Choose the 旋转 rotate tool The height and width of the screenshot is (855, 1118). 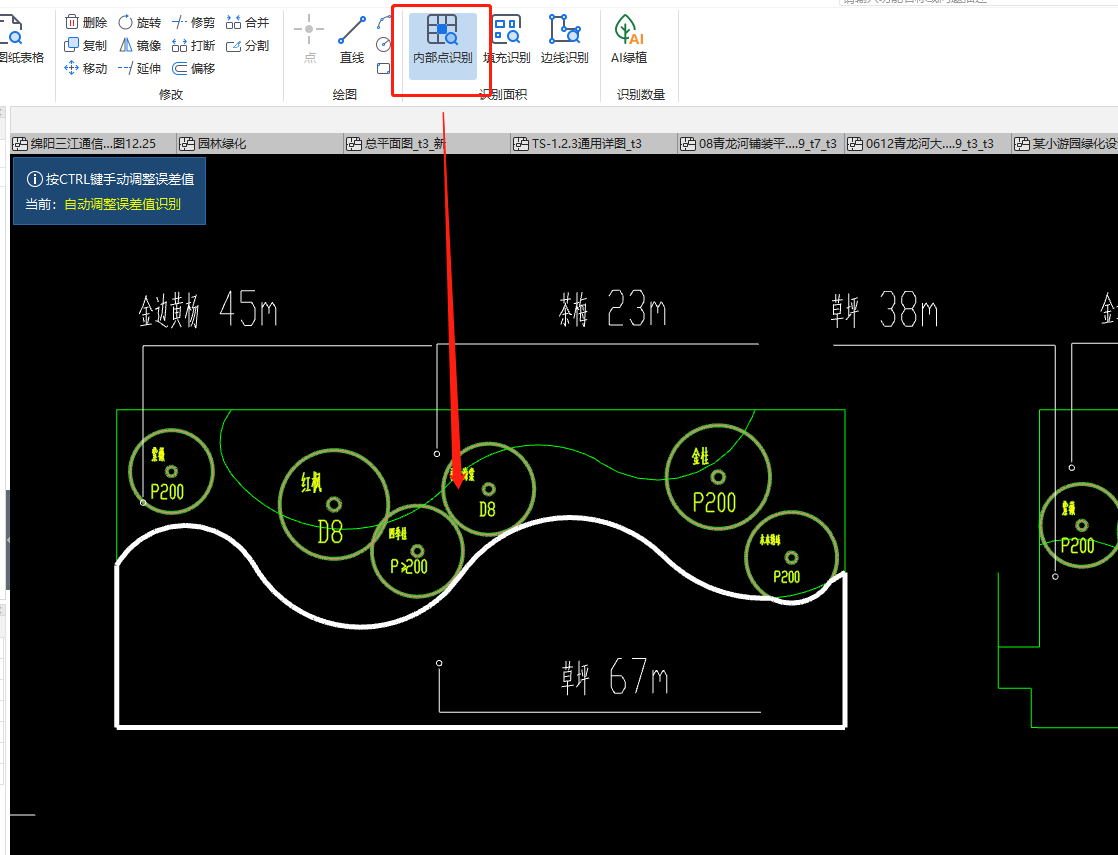pyautogui.click(x=139, y=22)
